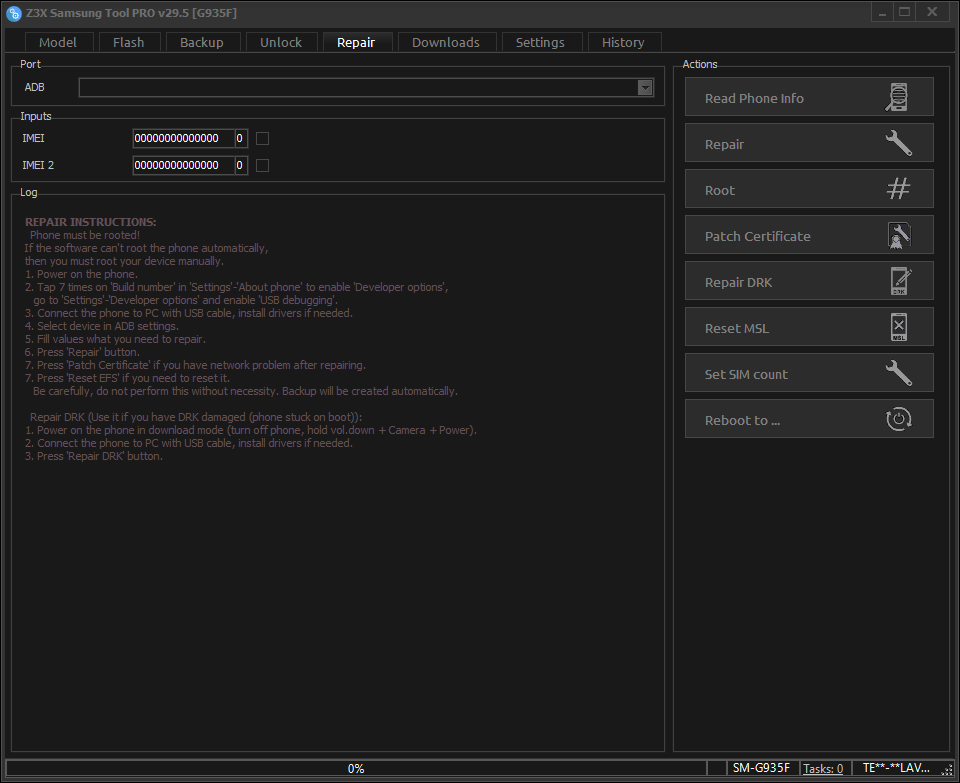Click the Repair DRK phone icon
960x783 pixels.
coord(900,282)
